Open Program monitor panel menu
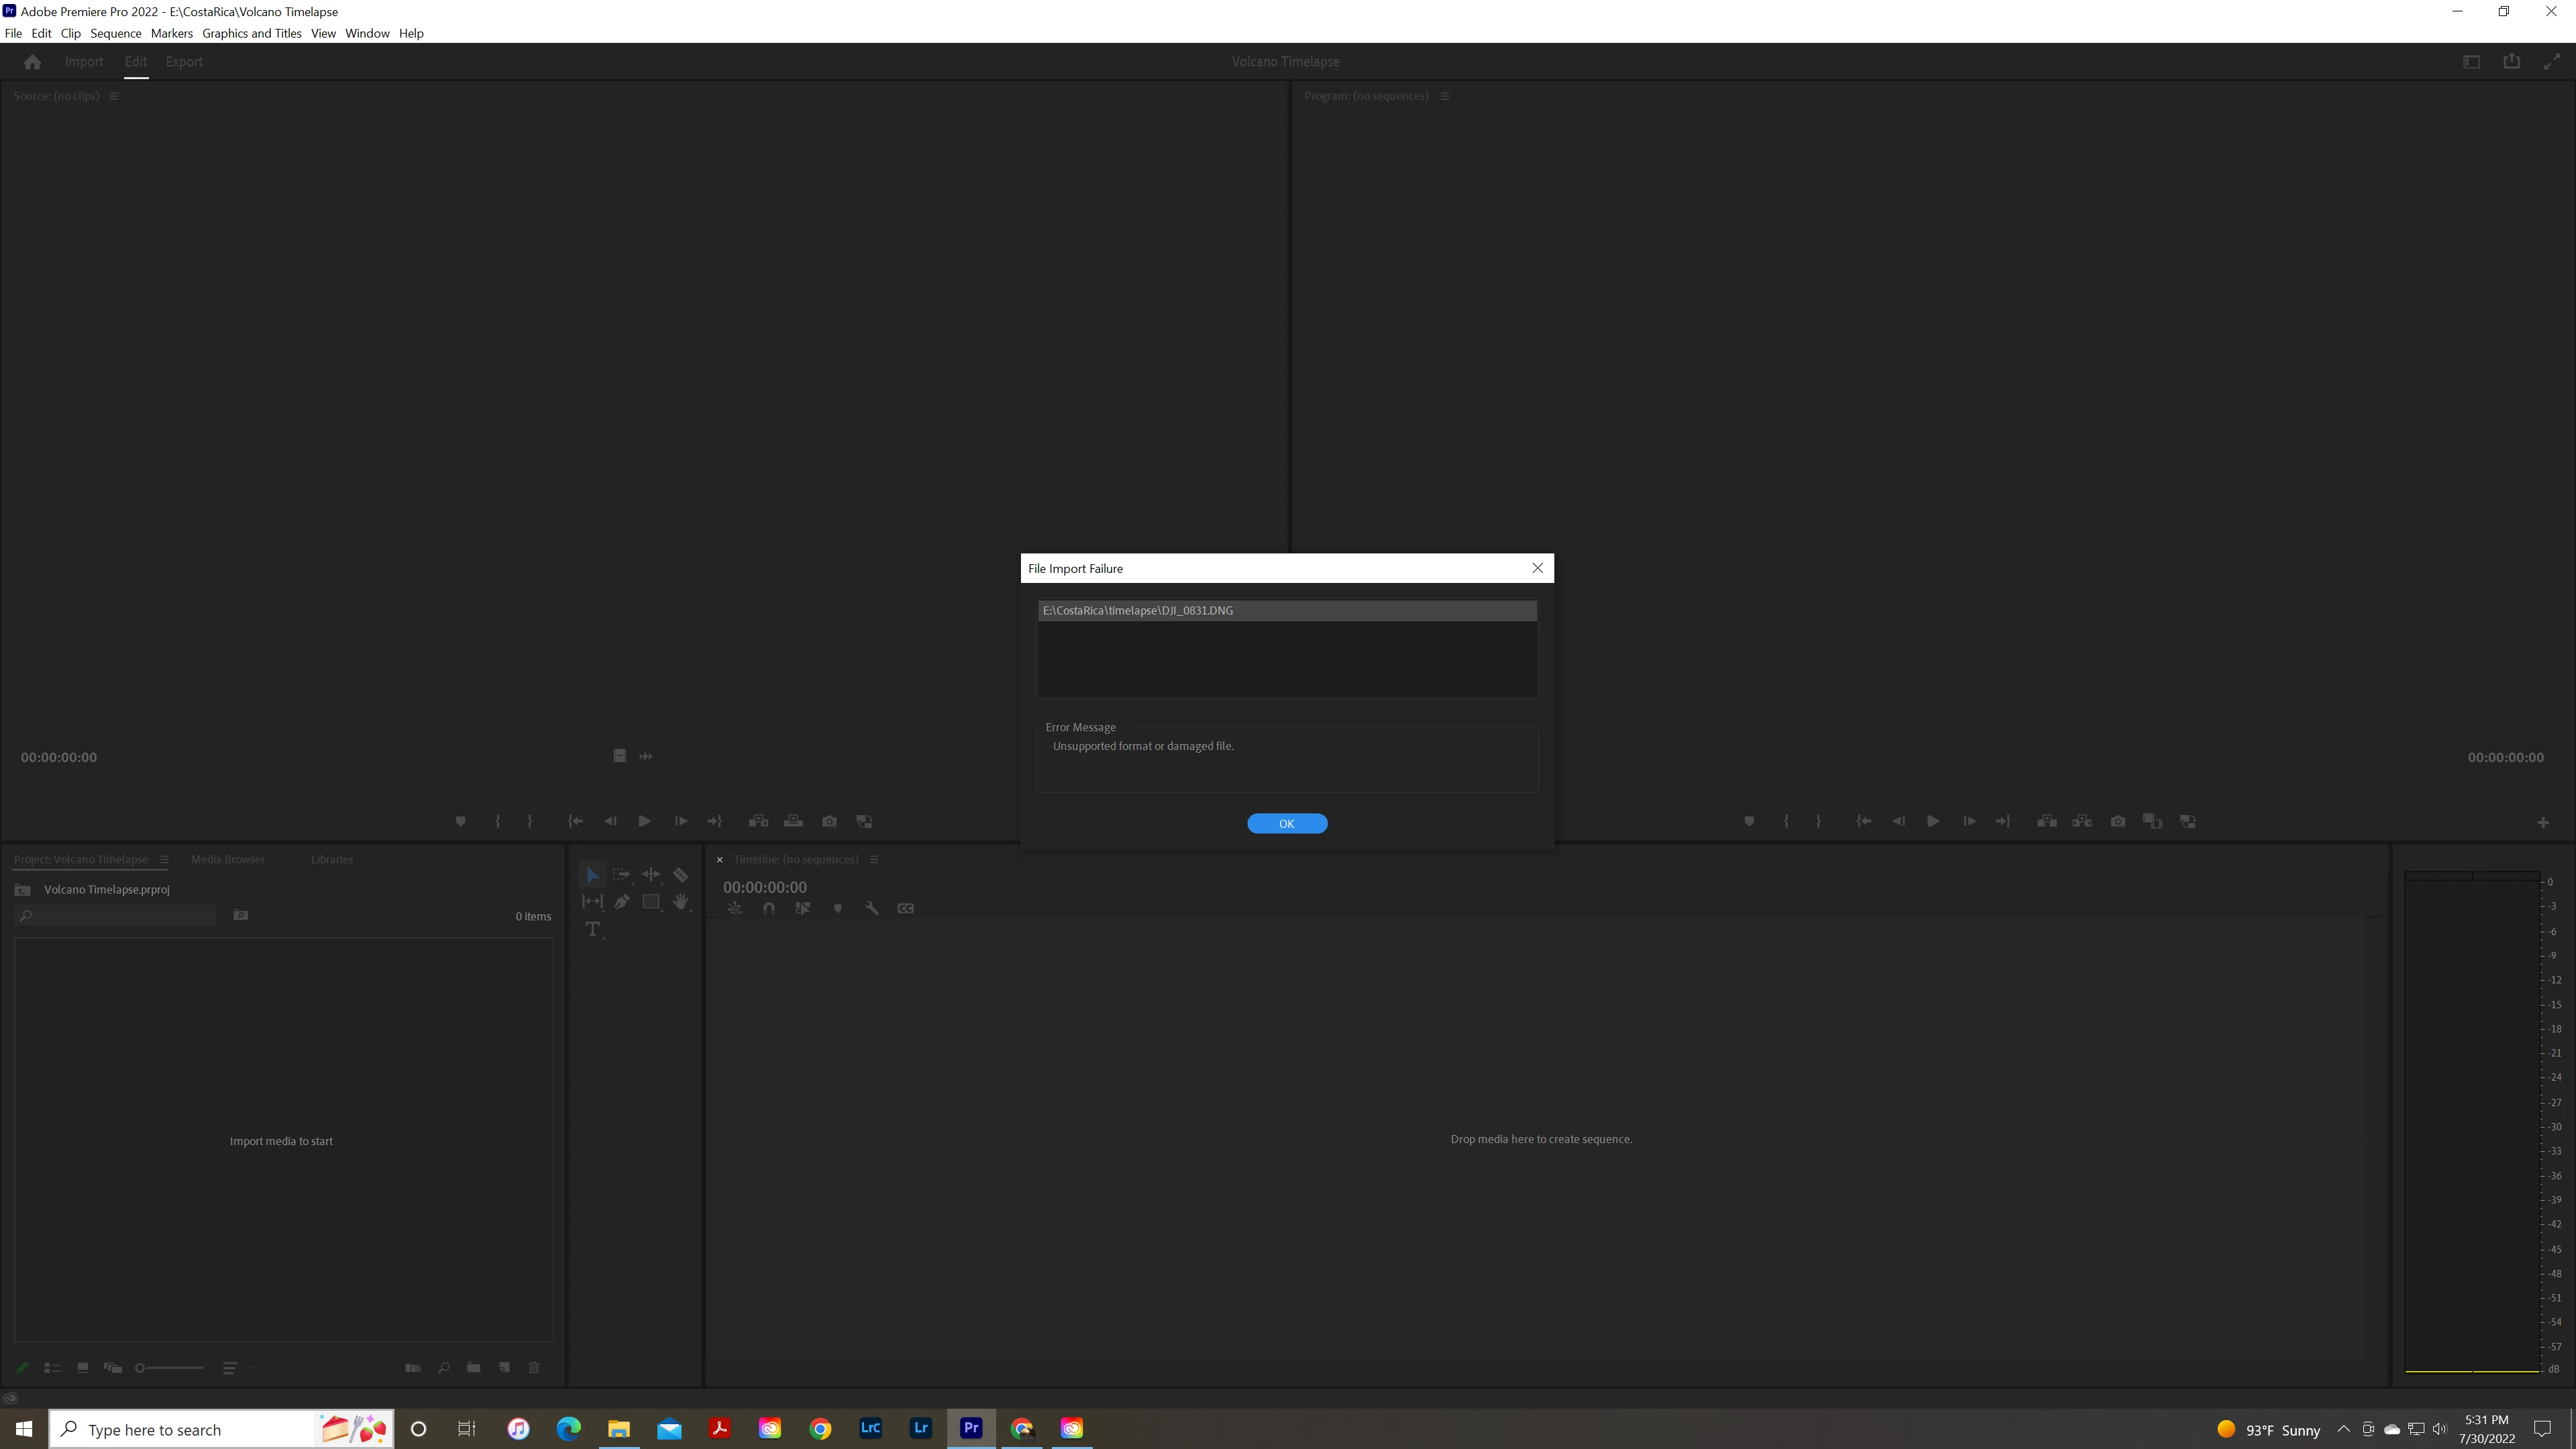This screenshot has width=2576, height=1449. click(1444, 97)
